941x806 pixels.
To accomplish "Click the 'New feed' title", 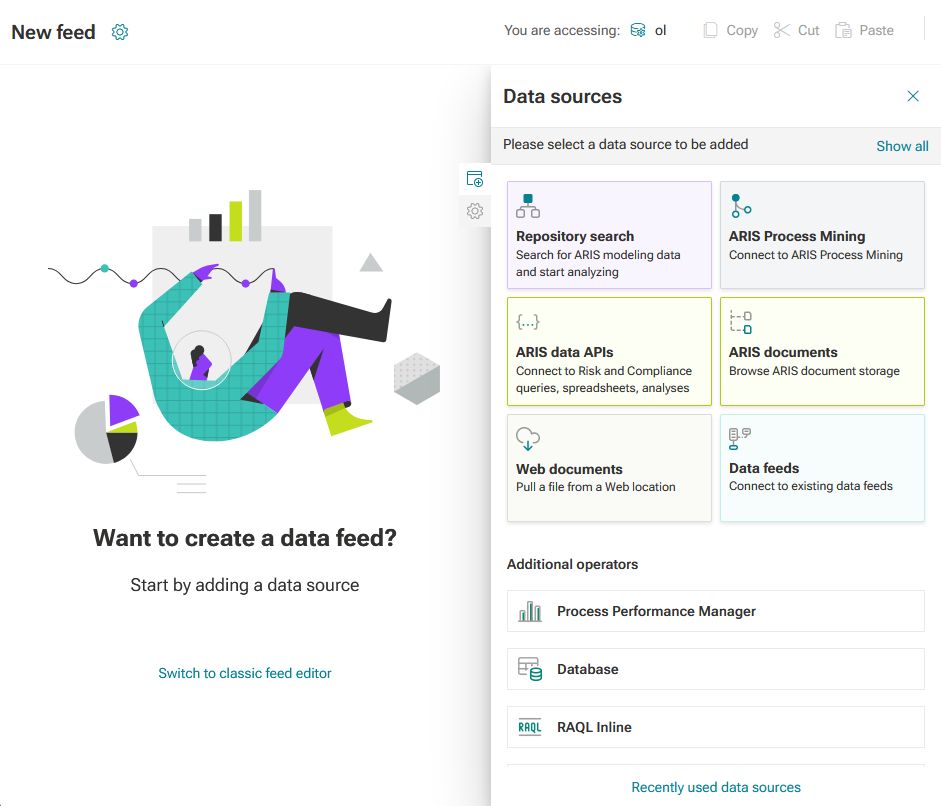I will (x=53, y=32).
